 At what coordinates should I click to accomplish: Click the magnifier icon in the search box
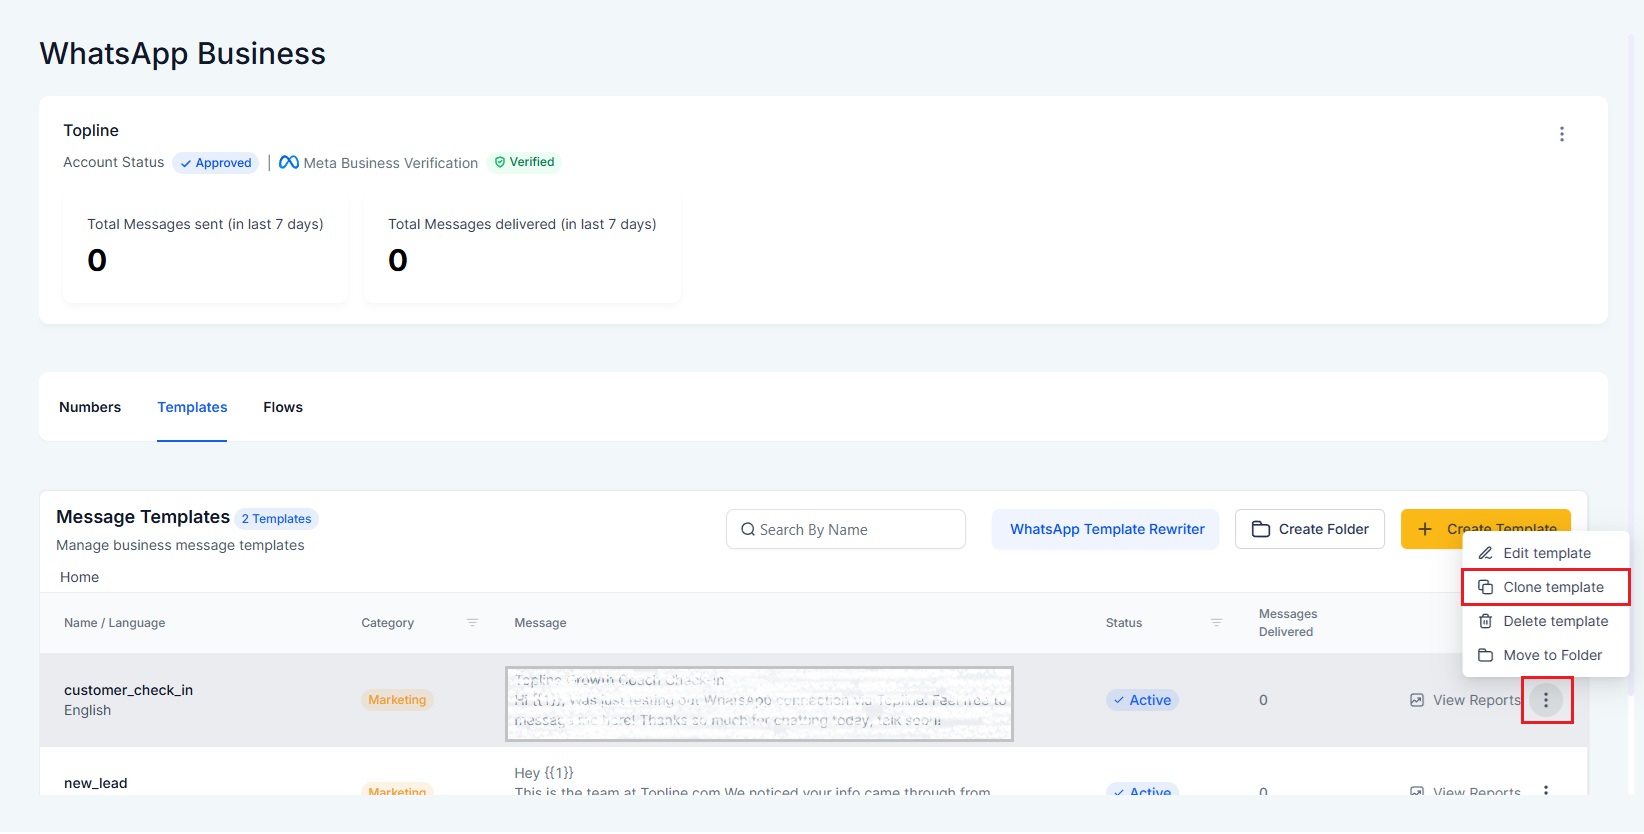[x=748, y=530]
